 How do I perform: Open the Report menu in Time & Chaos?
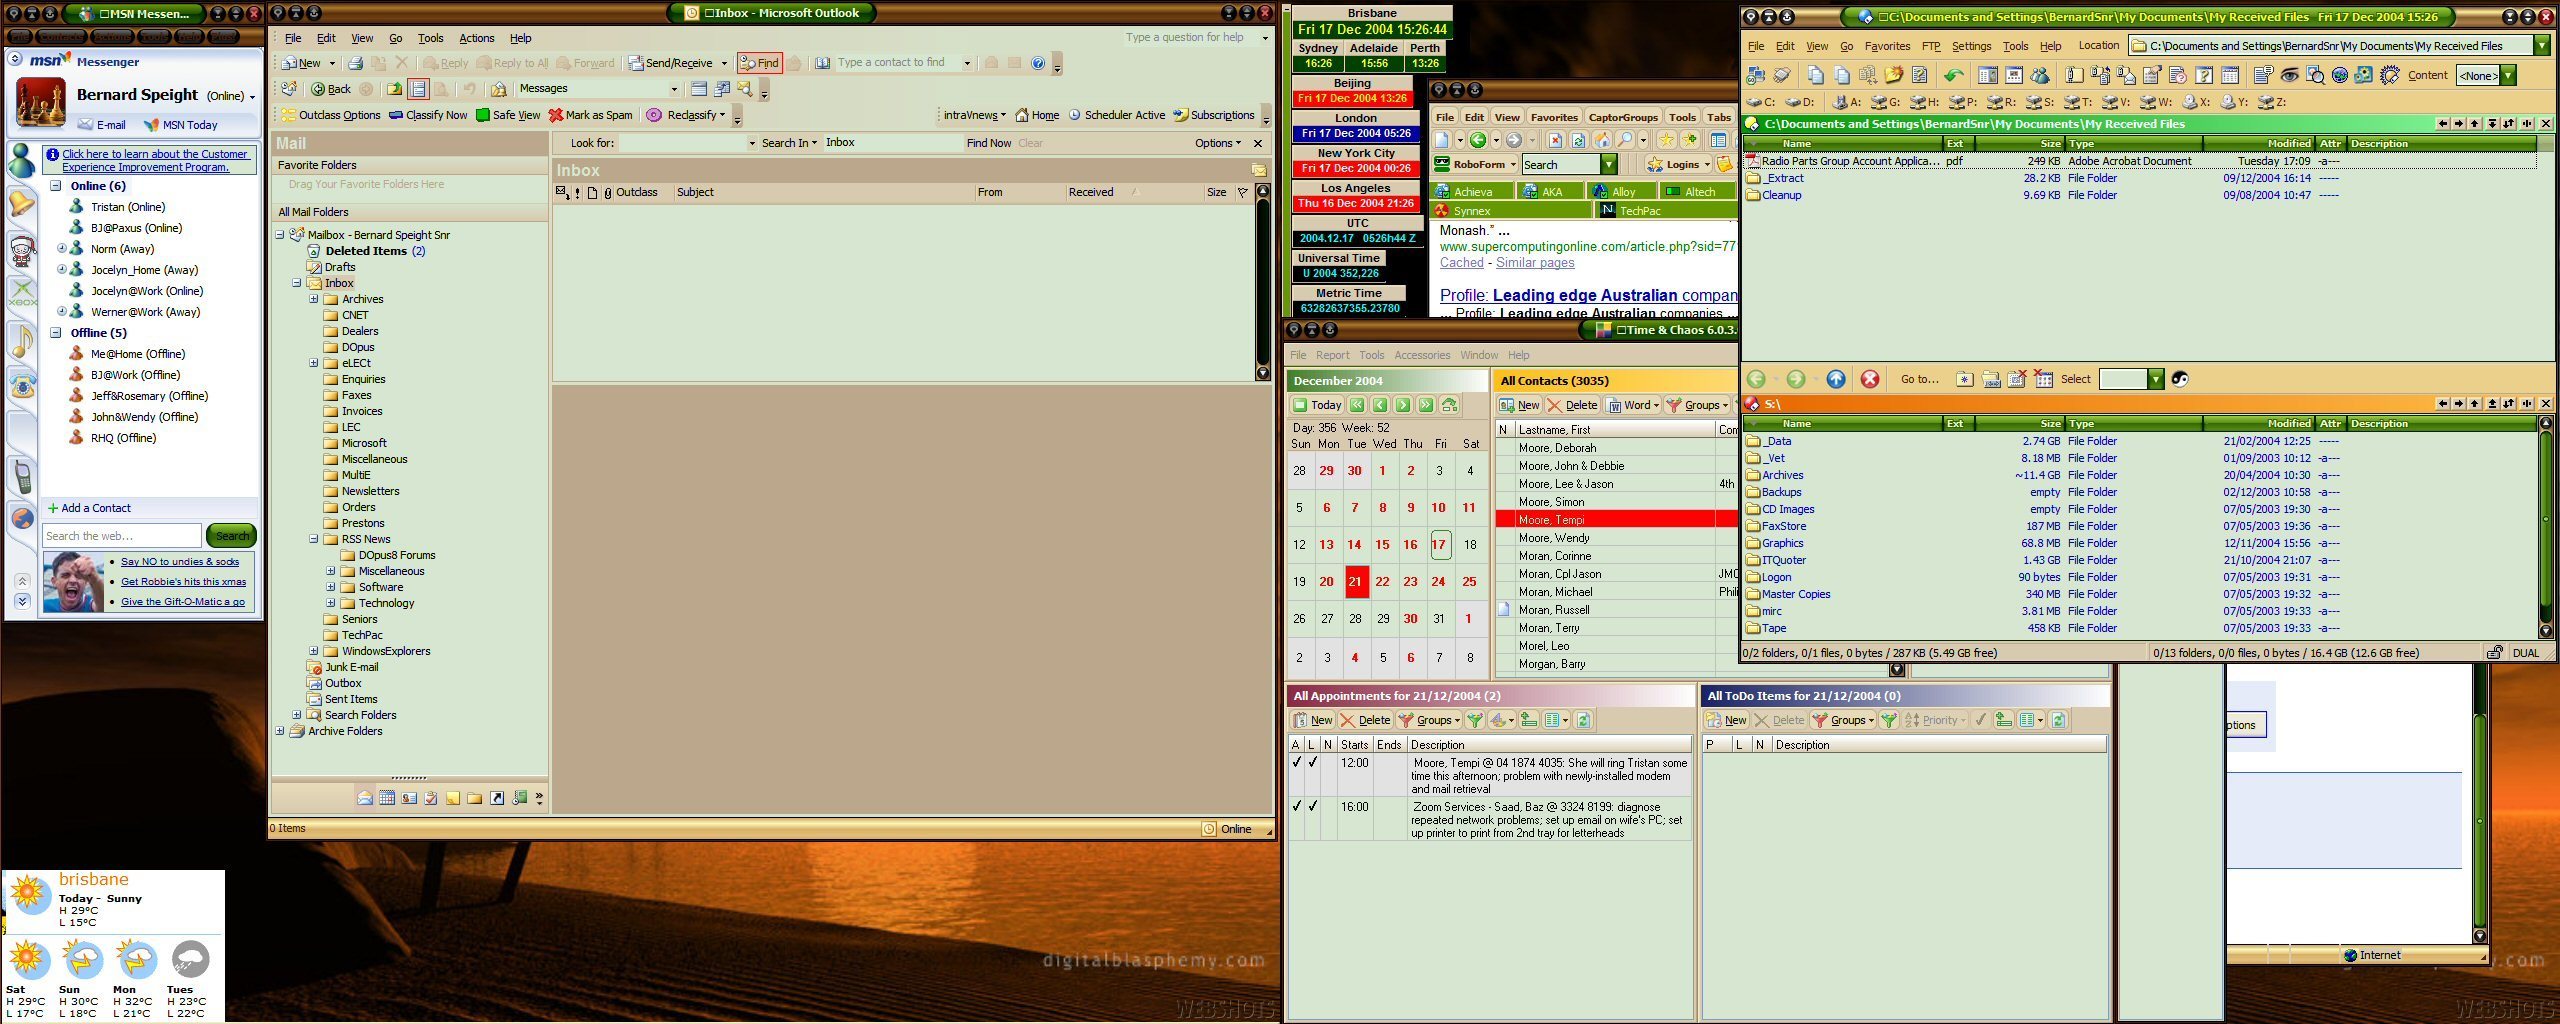tap(1332, 355)
